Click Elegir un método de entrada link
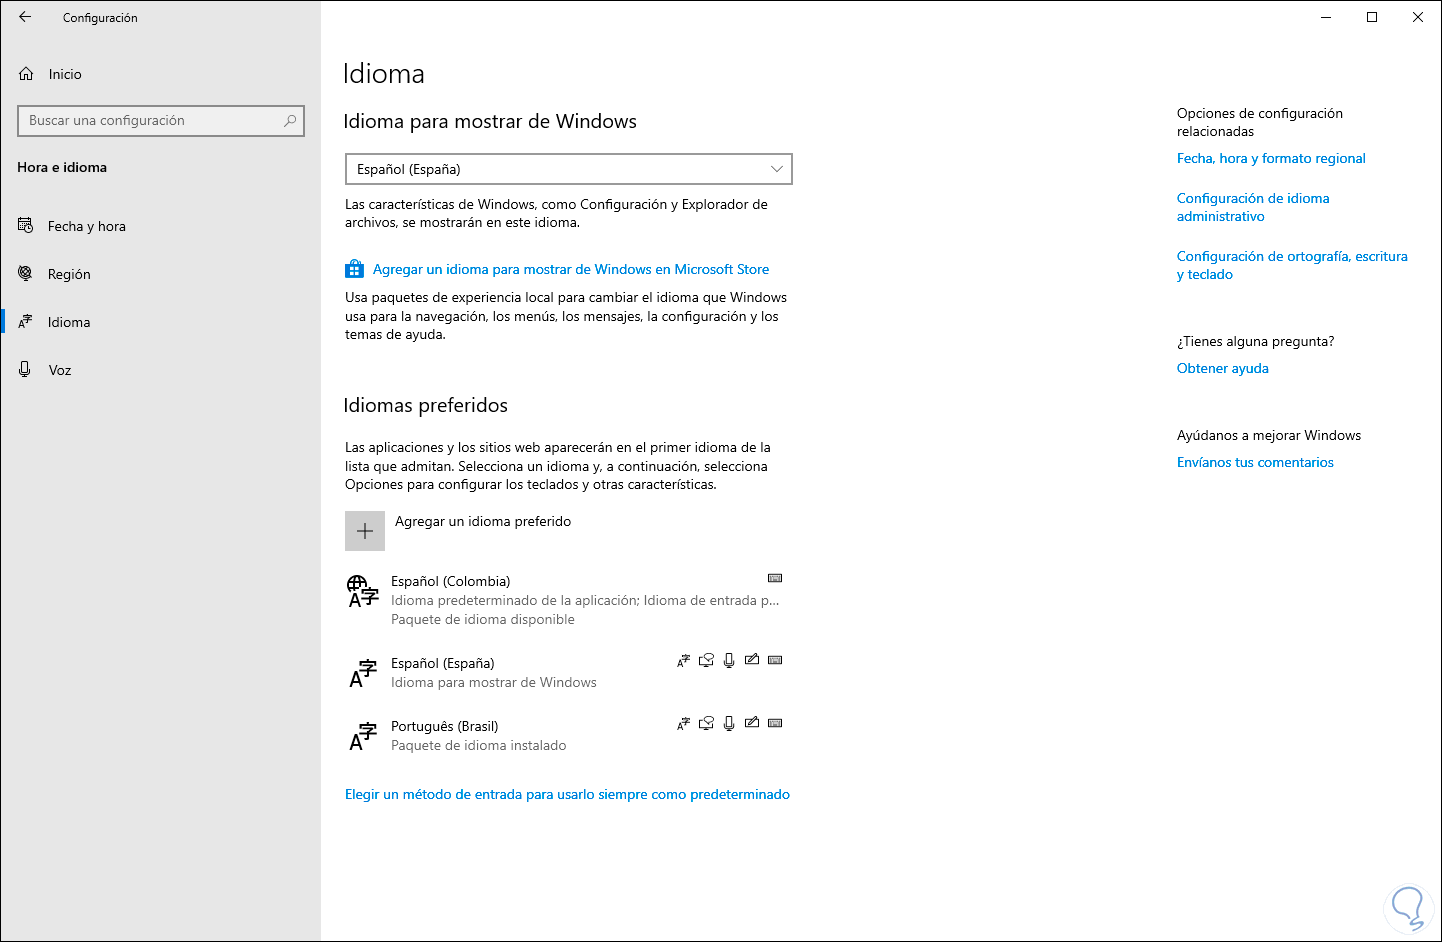Screen dimensions: 1442x942 point(567,794)
